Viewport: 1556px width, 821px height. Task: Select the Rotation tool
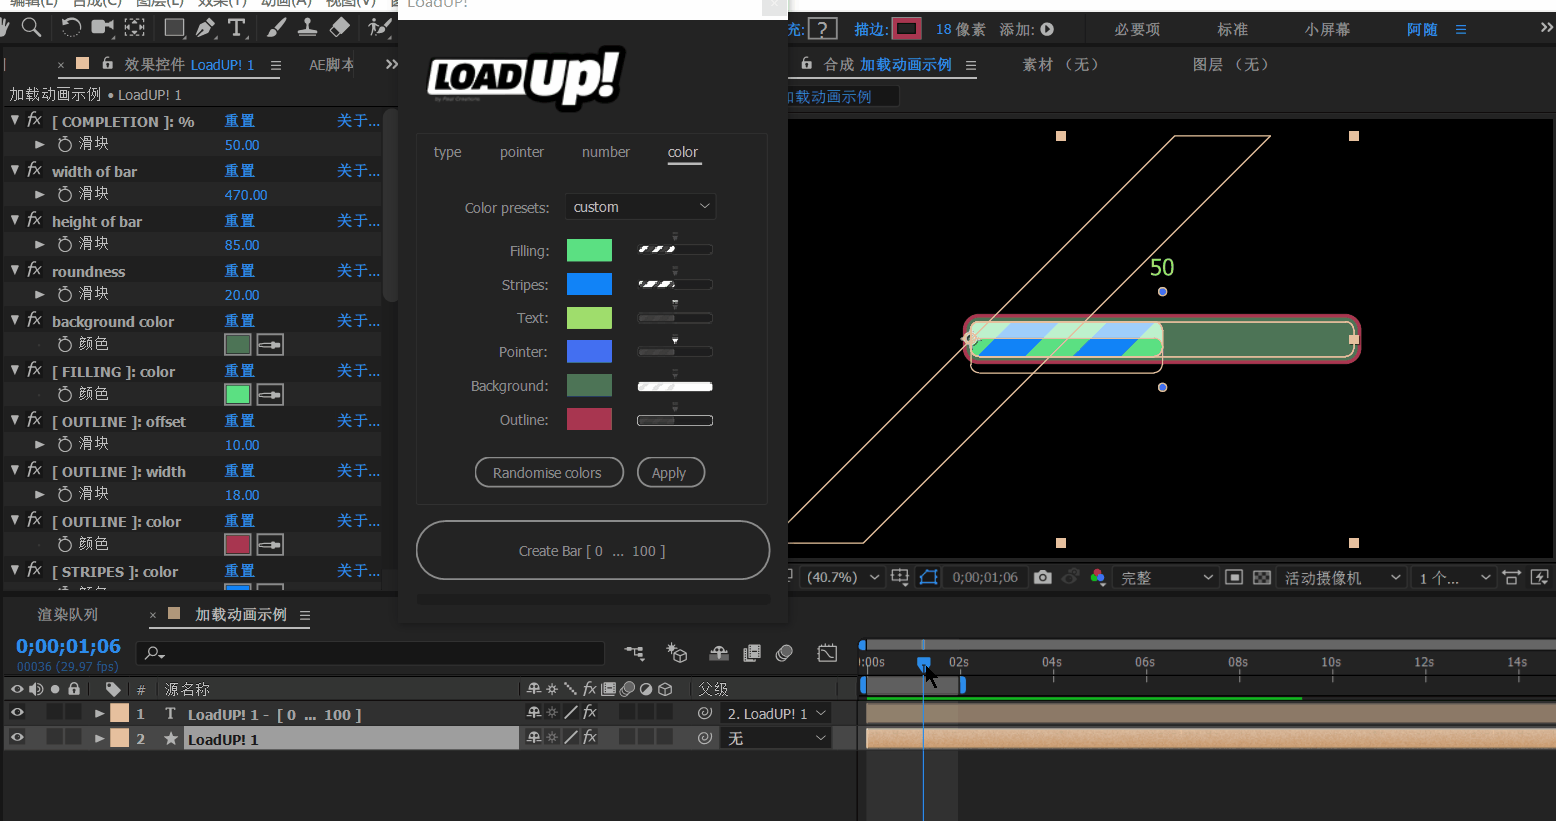click(x=70, y=27)
